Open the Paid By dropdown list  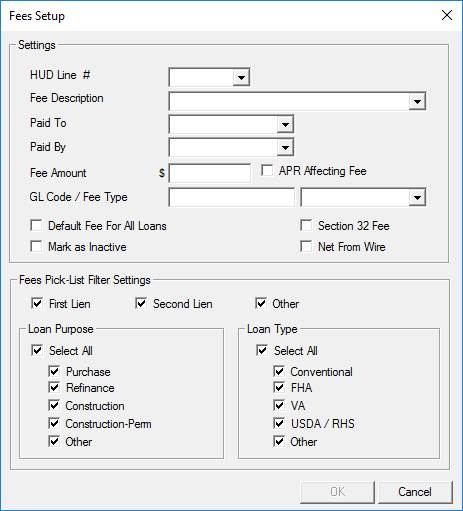(x=285, y=147)
